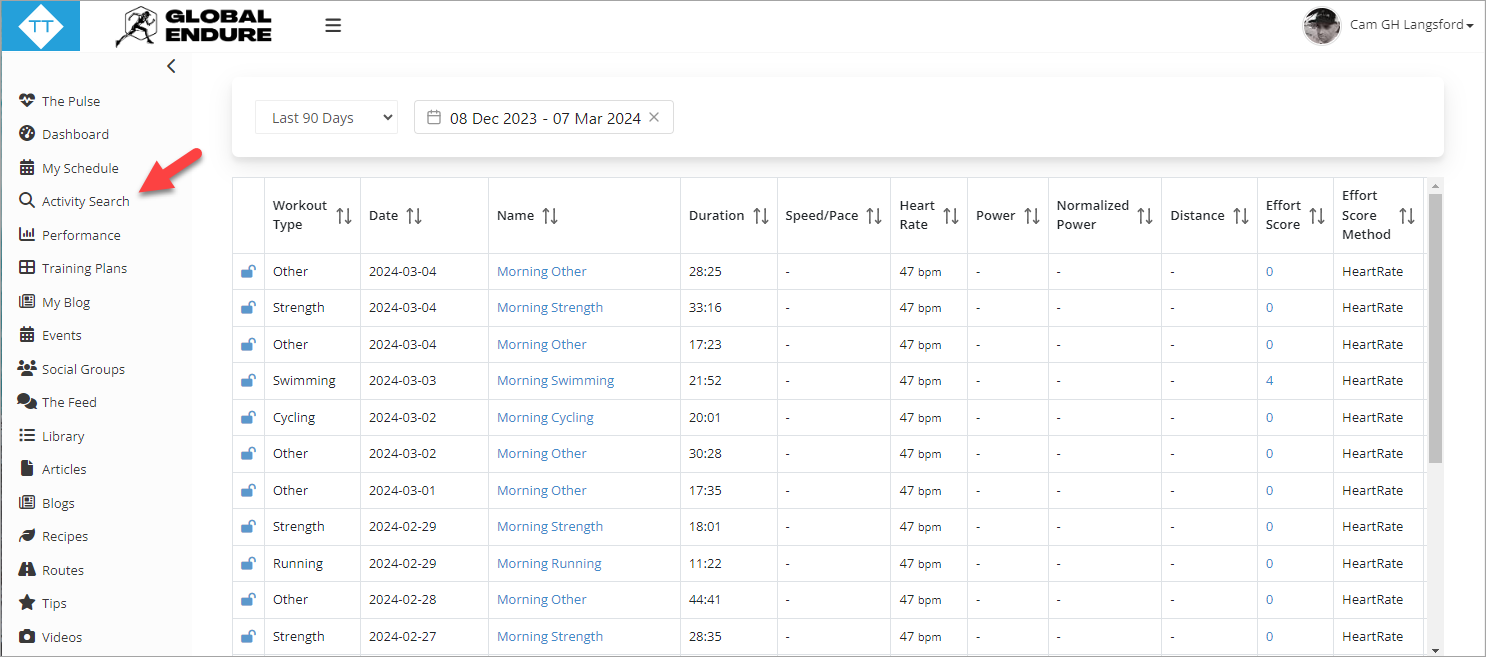Sort by Heart Rate column arrows

951,215
